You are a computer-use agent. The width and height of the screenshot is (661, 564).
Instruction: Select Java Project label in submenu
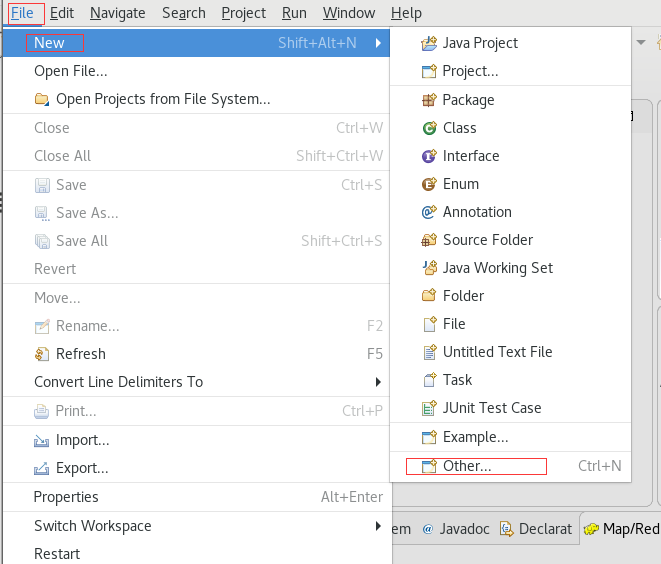[480, 43]
